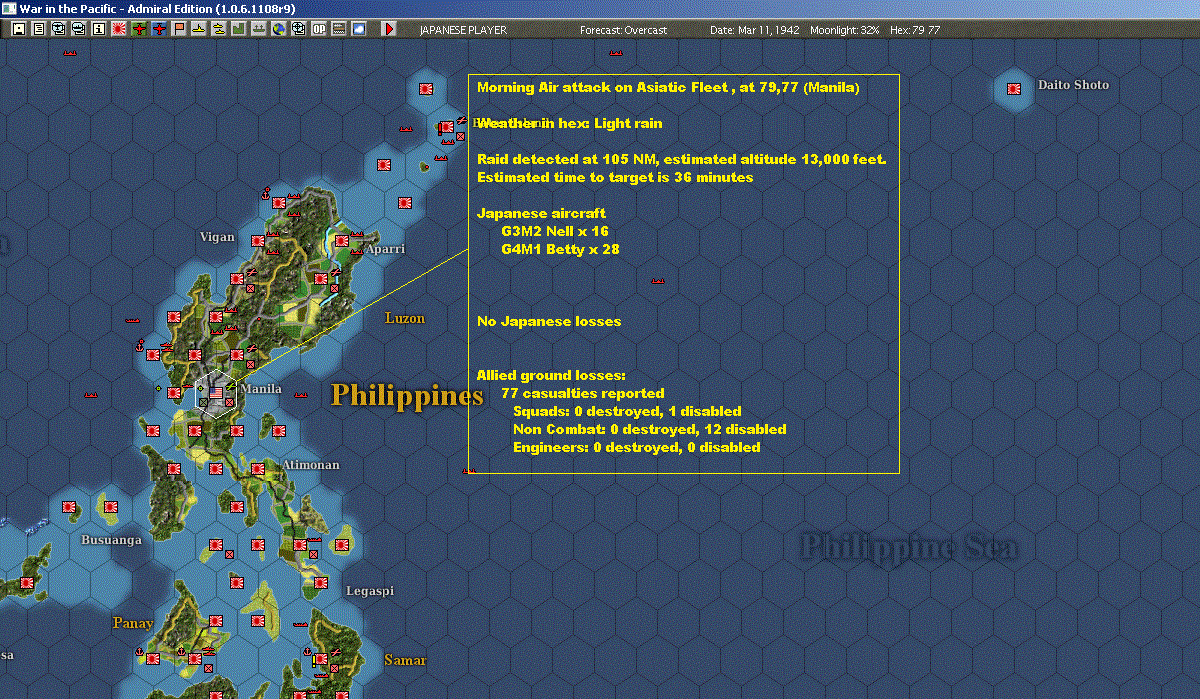Viewport: 1200px width, 699px height.
Task: Click the 'Legaspi' map label
Action: coord(370,591)
